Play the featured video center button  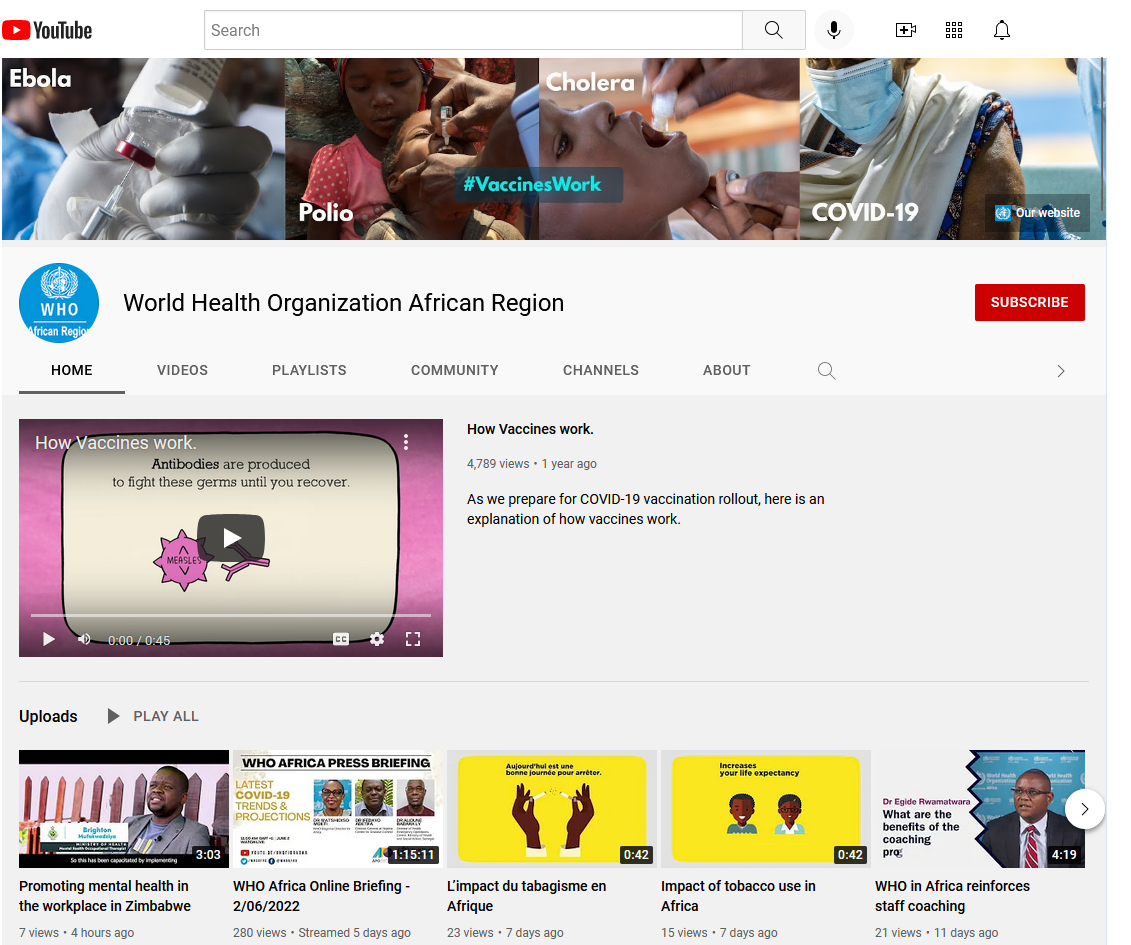(x=231, y=537)
